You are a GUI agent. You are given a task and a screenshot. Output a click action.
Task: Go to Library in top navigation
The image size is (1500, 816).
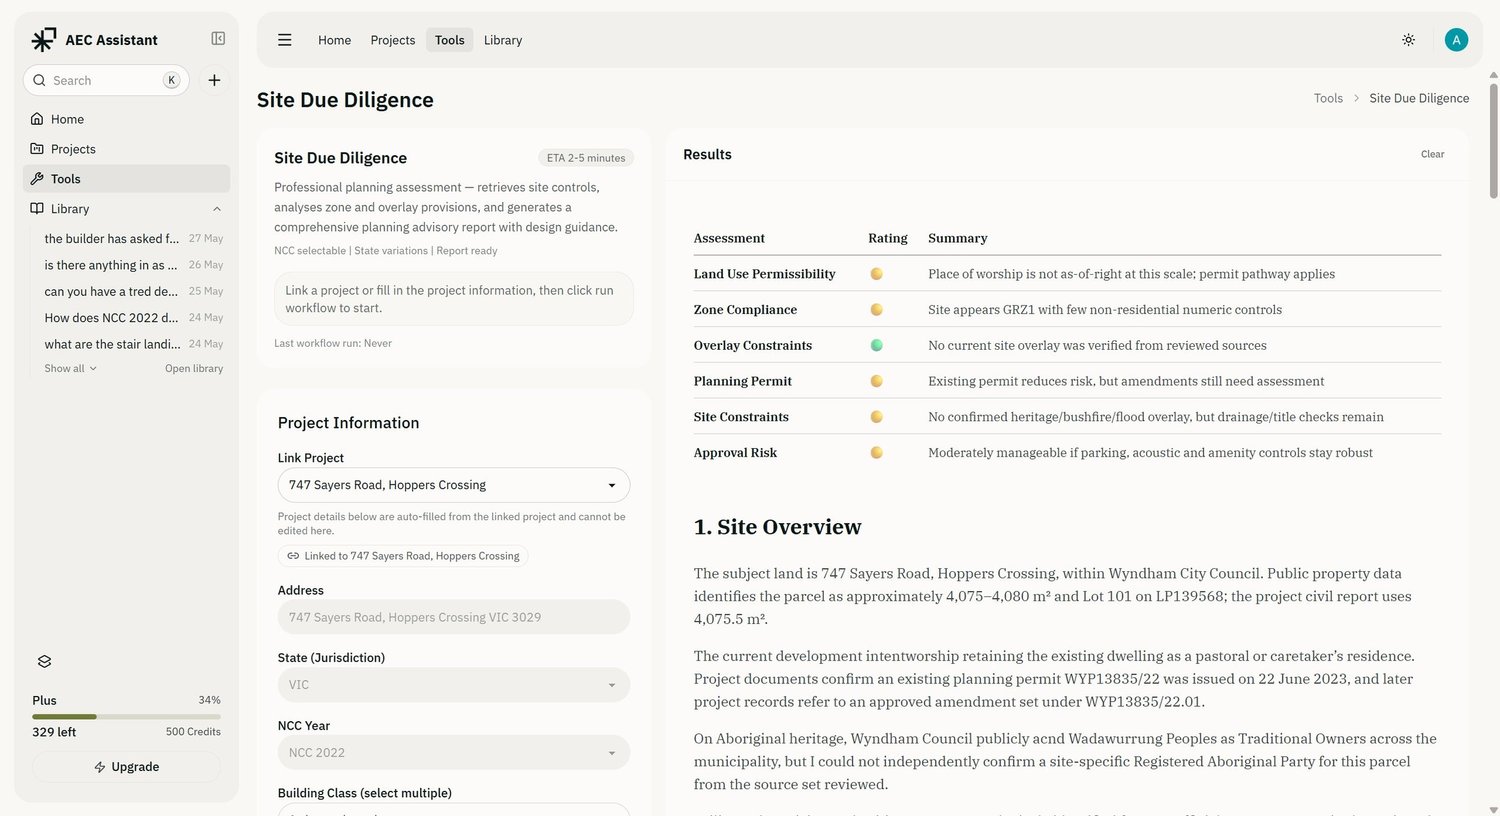pos(503,40)
